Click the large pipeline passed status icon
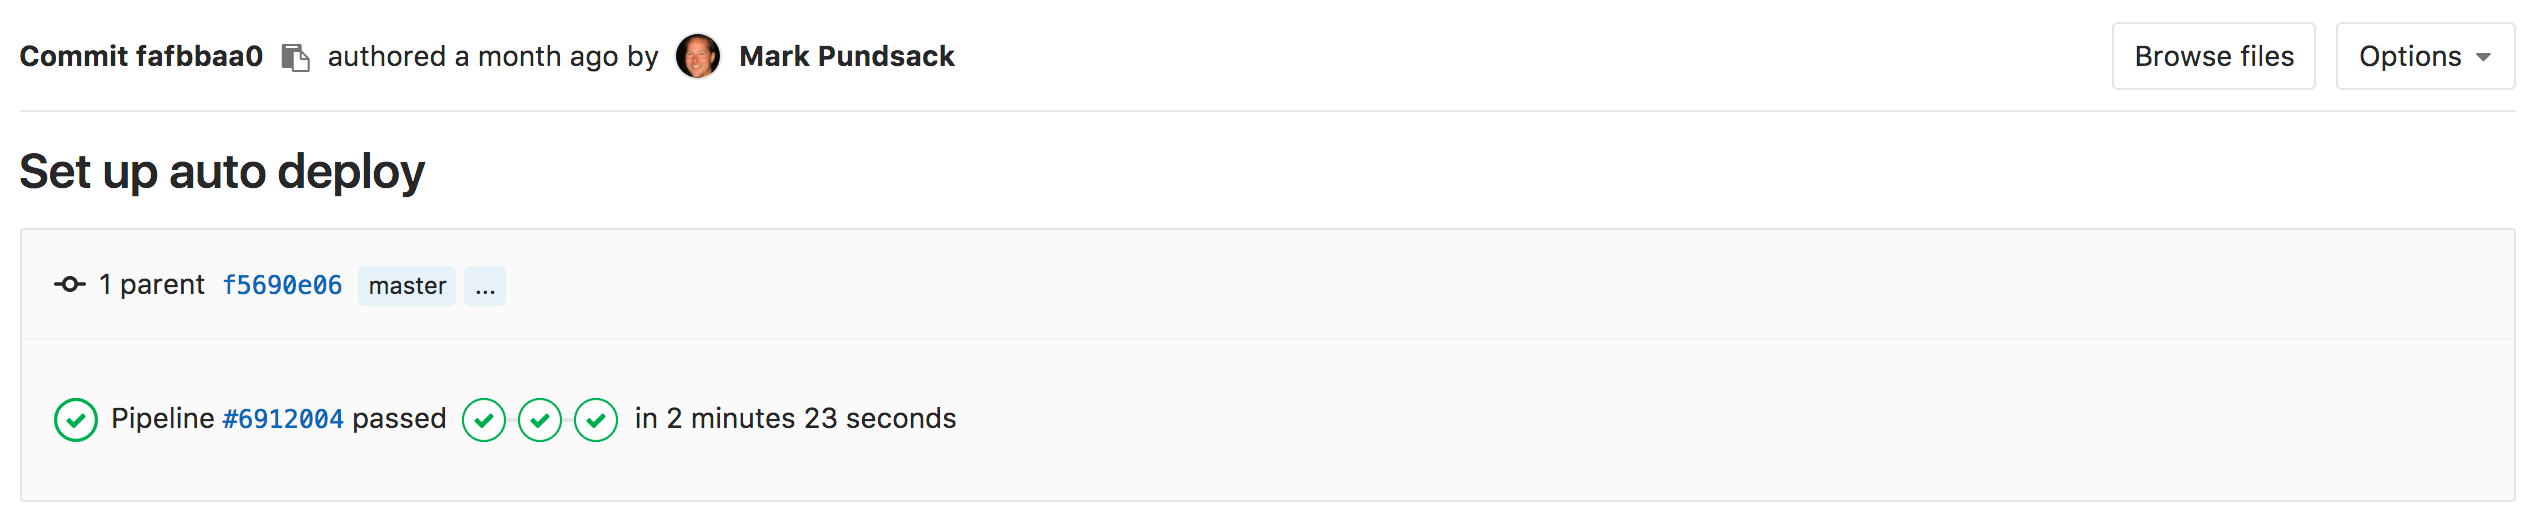Screen dimensions: 2538x524 click(76, 420)
